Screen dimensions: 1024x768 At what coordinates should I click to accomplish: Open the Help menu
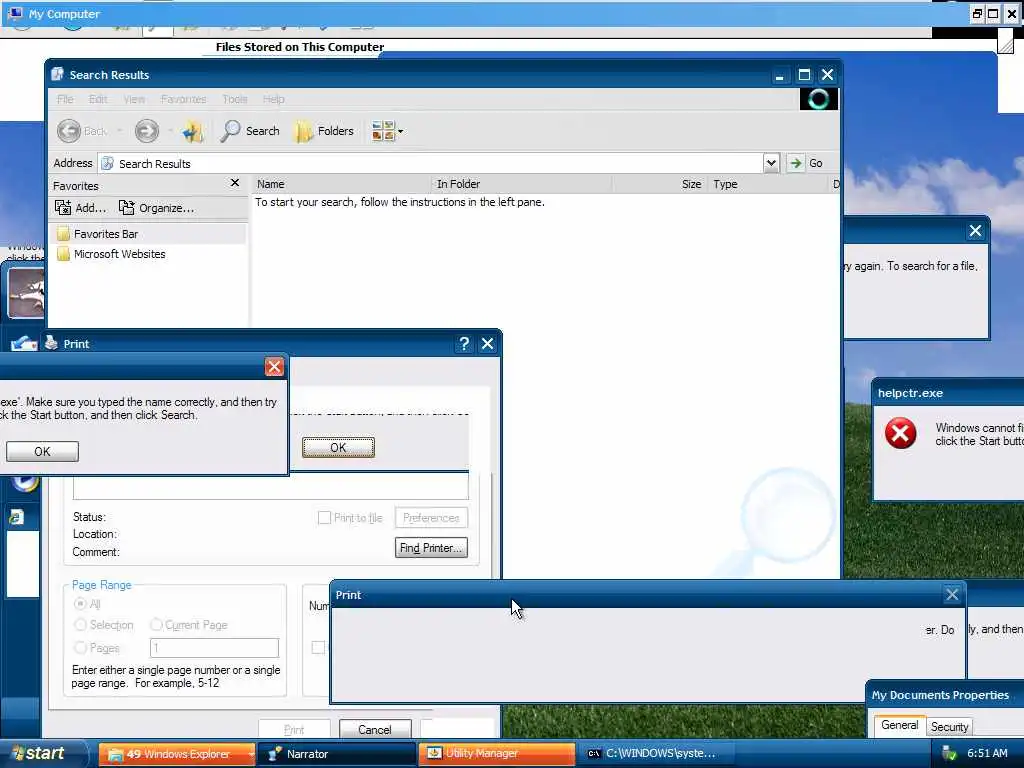tap(274, 99)
